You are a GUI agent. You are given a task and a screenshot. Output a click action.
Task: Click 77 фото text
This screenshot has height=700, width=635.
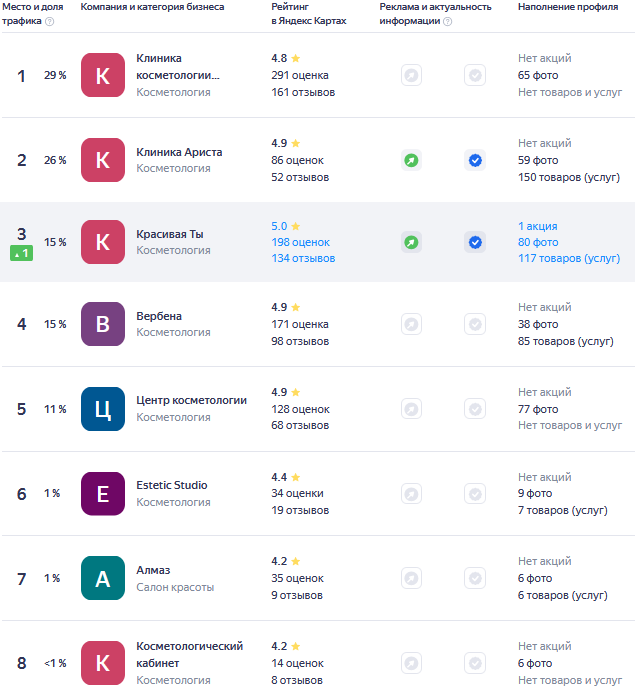pos(538,409)
